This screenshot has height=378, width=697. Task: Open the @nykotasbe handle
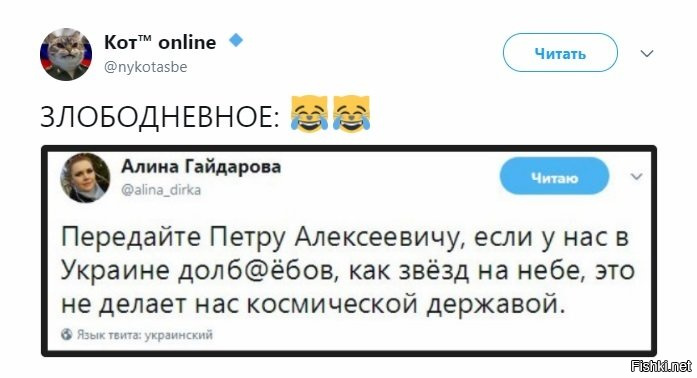click(145, 67)
